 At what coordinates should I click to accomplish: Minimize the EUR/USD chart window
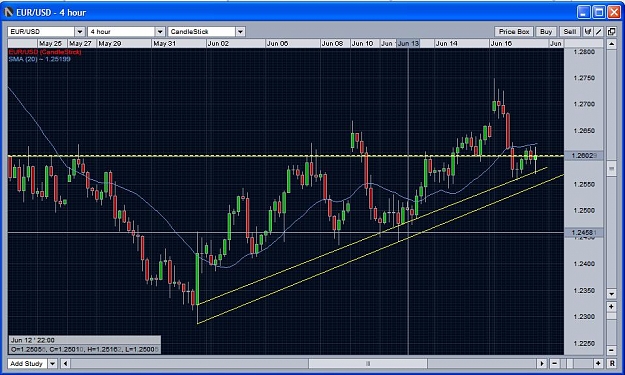(x=584, y=12)
